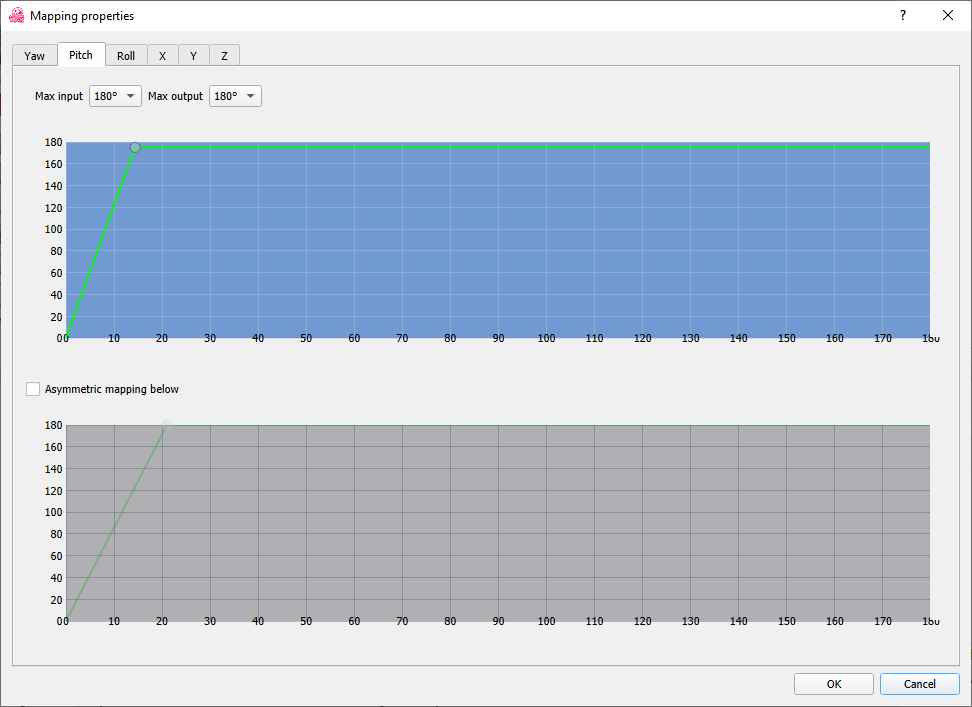This screenshot has width=972, height=707.
Task: Open the Z axis tab
Action: (x=224, y=56)
